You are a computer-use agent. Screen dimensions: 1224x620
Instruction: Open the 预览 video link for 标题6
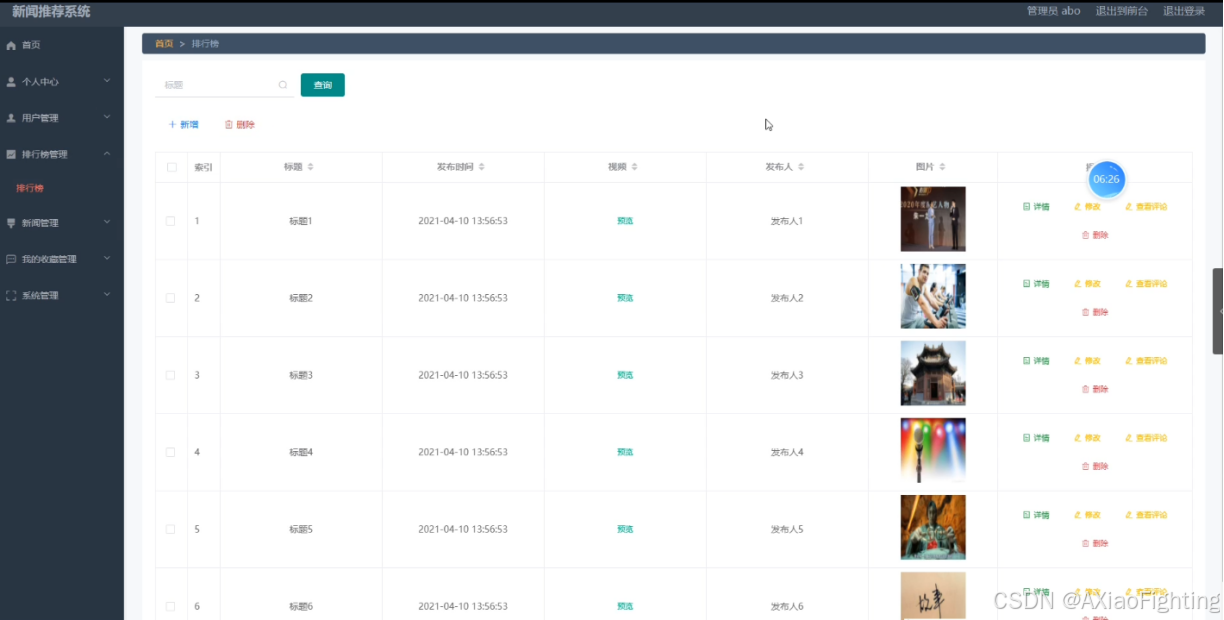point(625,606)
